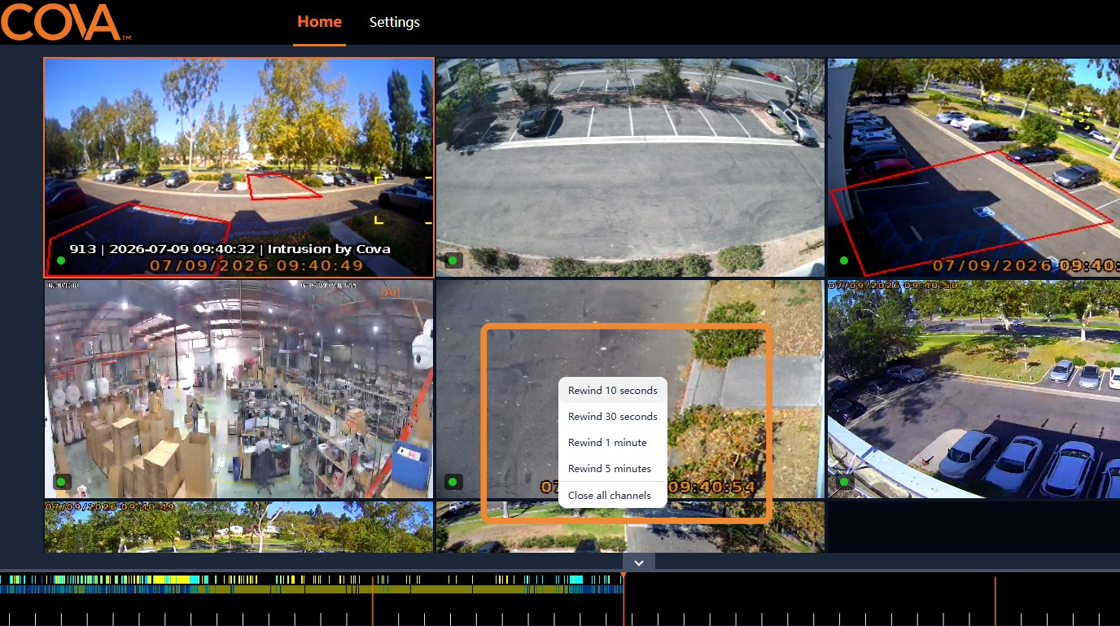The height and width of the screenshot is (626, 1120).
Task: Collapse the timeline with the chevron button
Action: coord(639,563)
